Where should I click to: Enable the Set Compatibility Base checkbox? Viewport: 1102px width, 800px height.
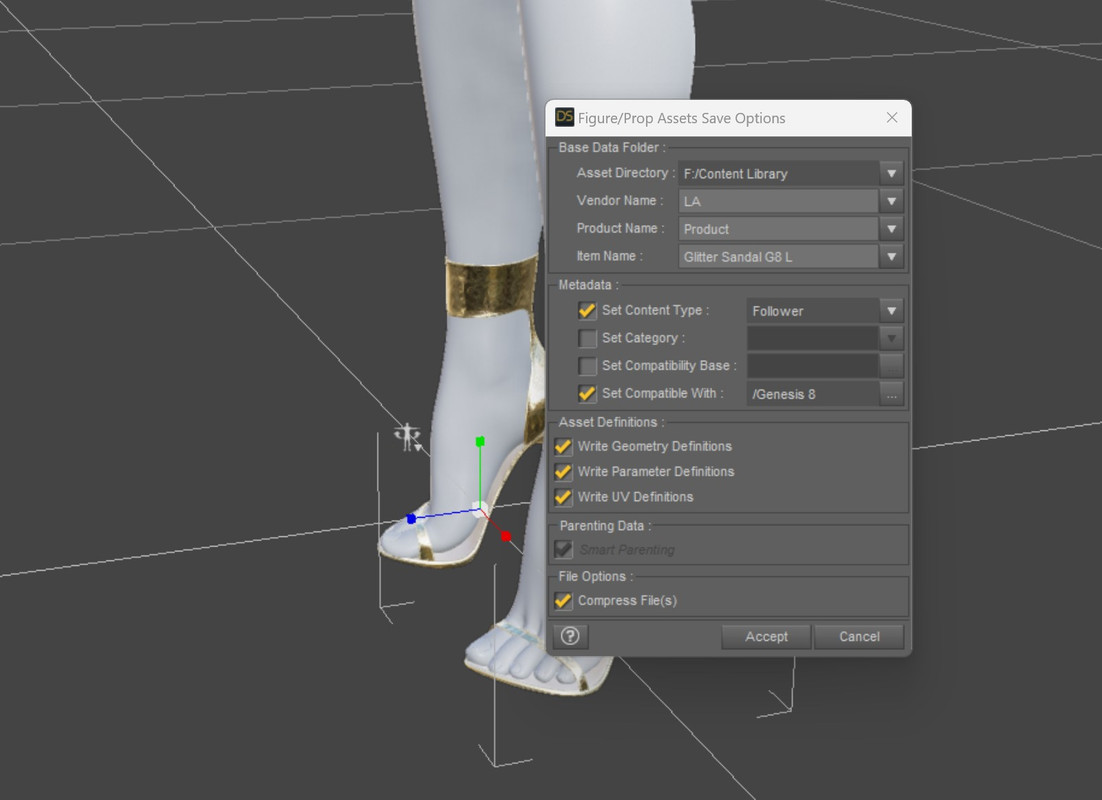point(587,366)
